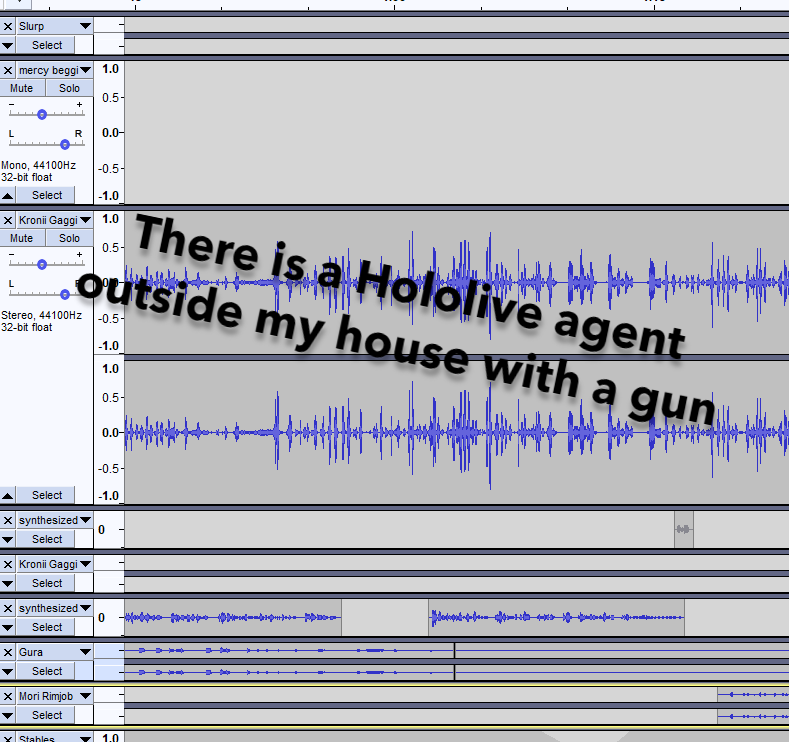Screen dimensions: 789x742
Task: Open the expanded Kronii Gaggi track menu
Action: coord(55,220)
